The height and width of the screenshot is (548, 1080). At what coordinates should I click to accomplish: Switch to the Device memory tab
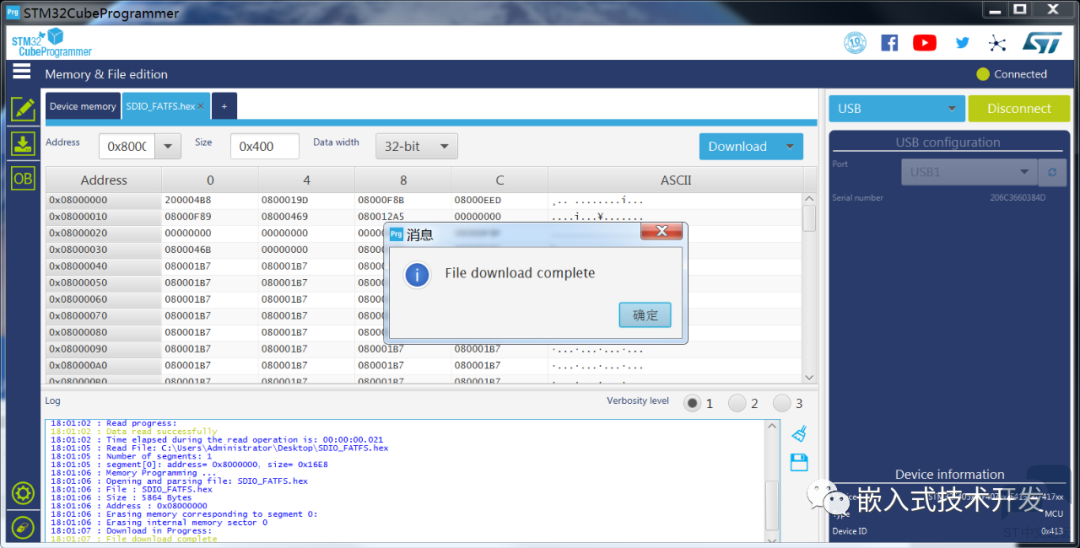pyautogui.click(x=83, y=106)
